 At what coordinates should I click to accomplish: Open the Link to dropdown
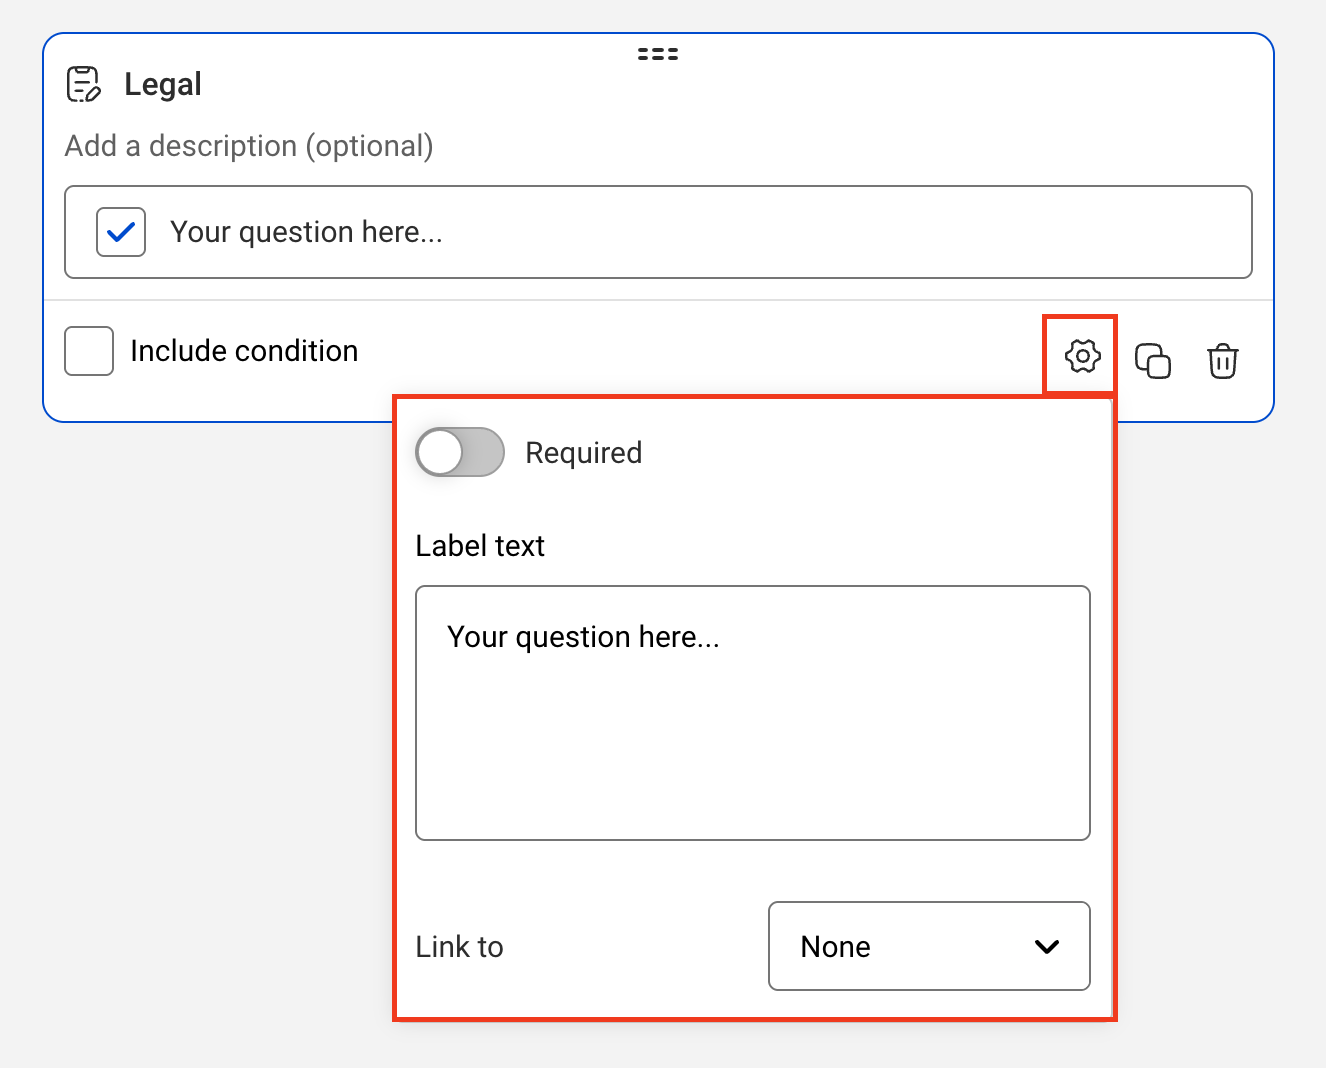(928, 946)
